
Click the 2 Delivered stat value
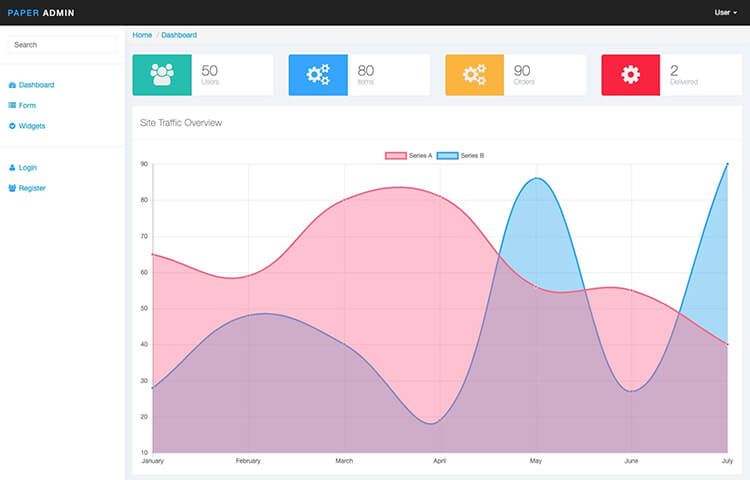click(674, 70)
